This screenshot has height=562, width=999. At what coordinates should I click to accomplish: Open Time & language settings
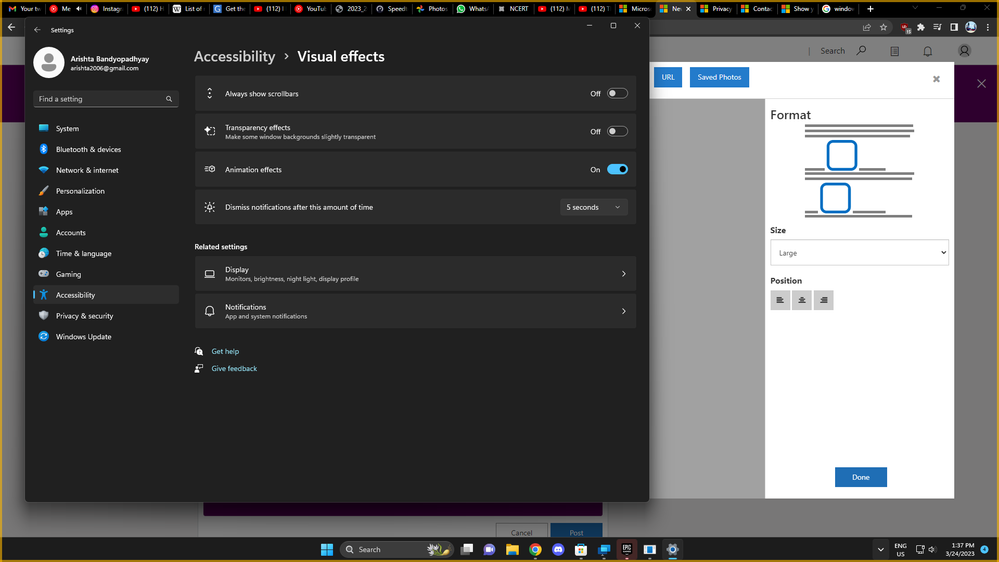[x=106, y=253]
